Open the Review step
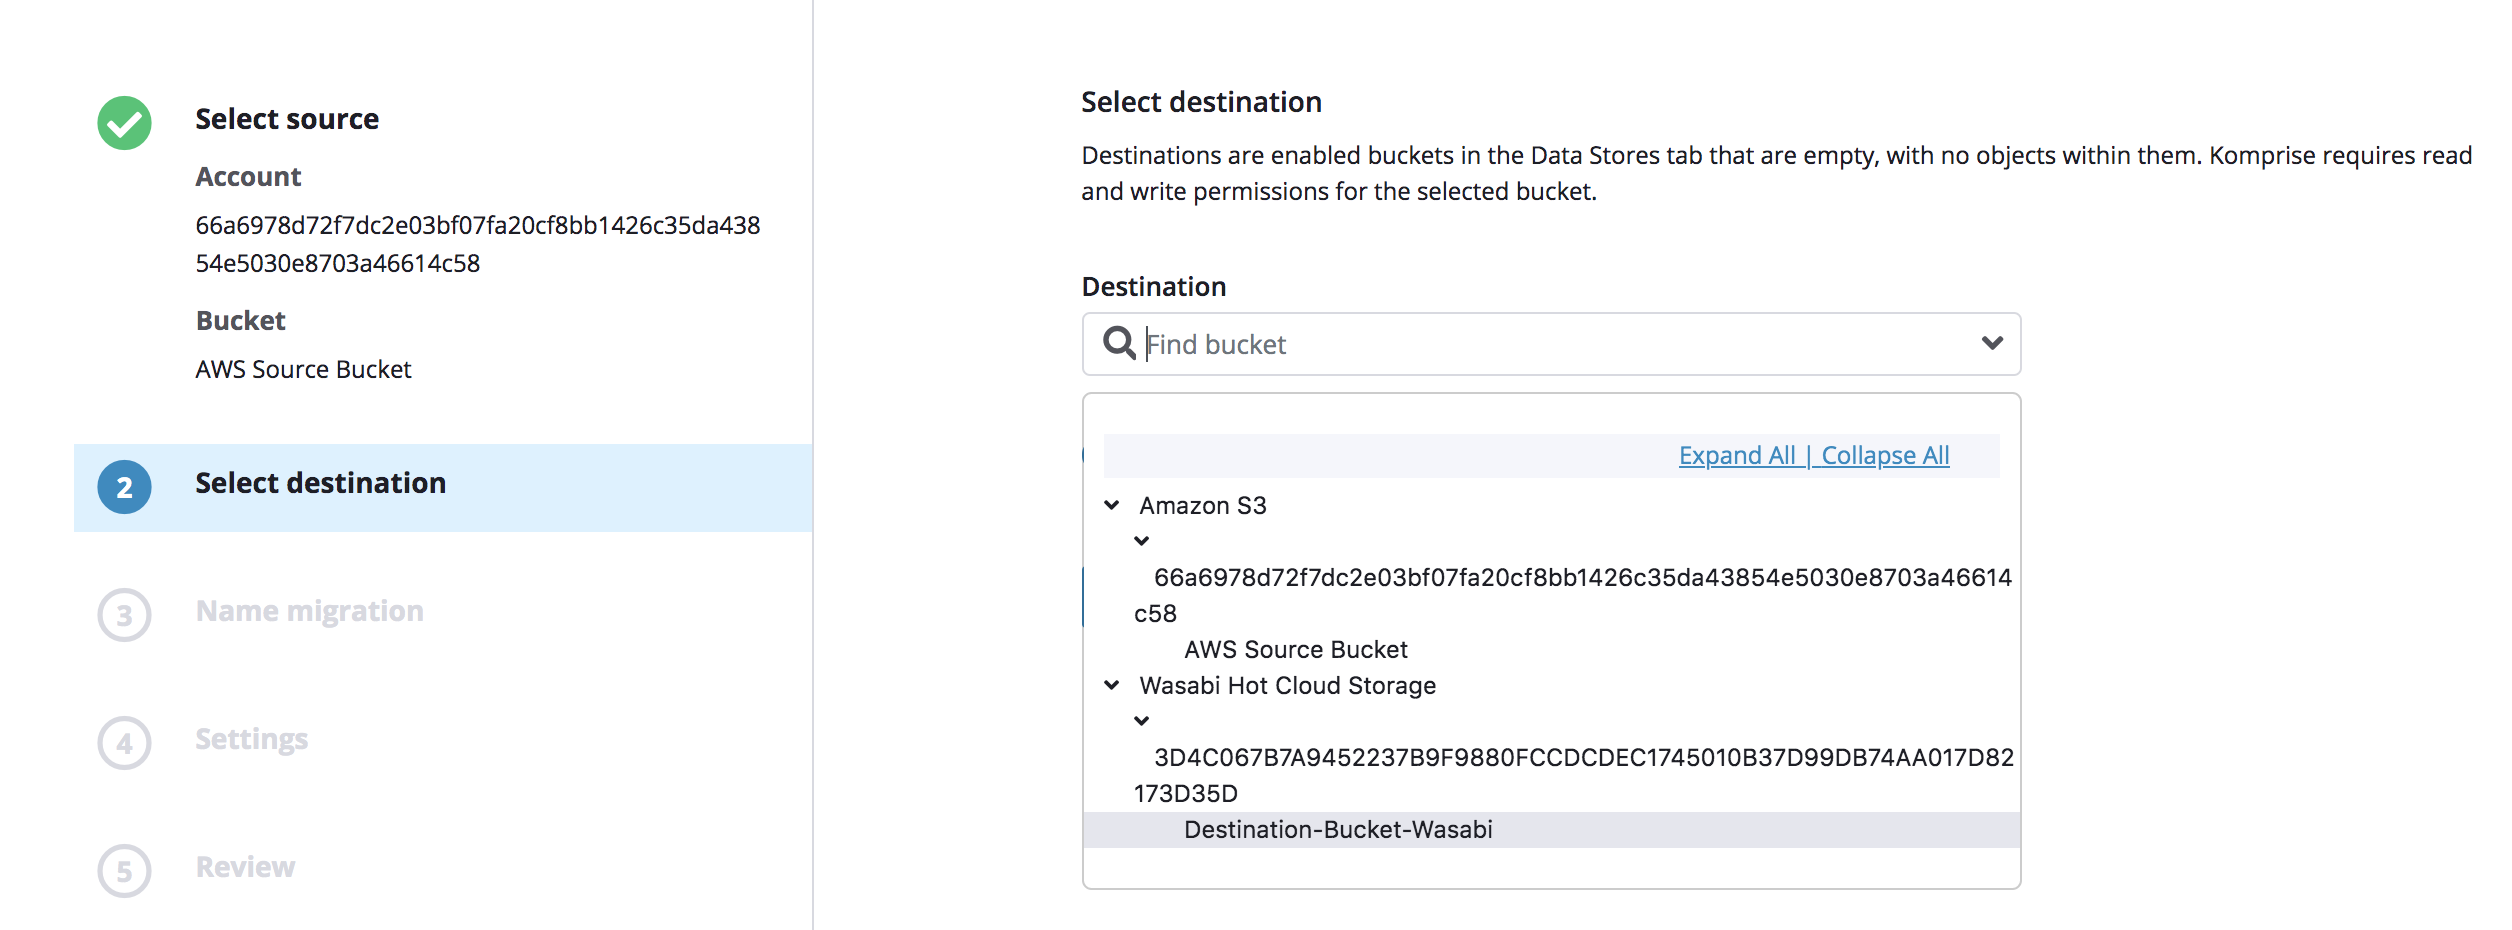2512x930 pixels. click(x=245, y=867)
